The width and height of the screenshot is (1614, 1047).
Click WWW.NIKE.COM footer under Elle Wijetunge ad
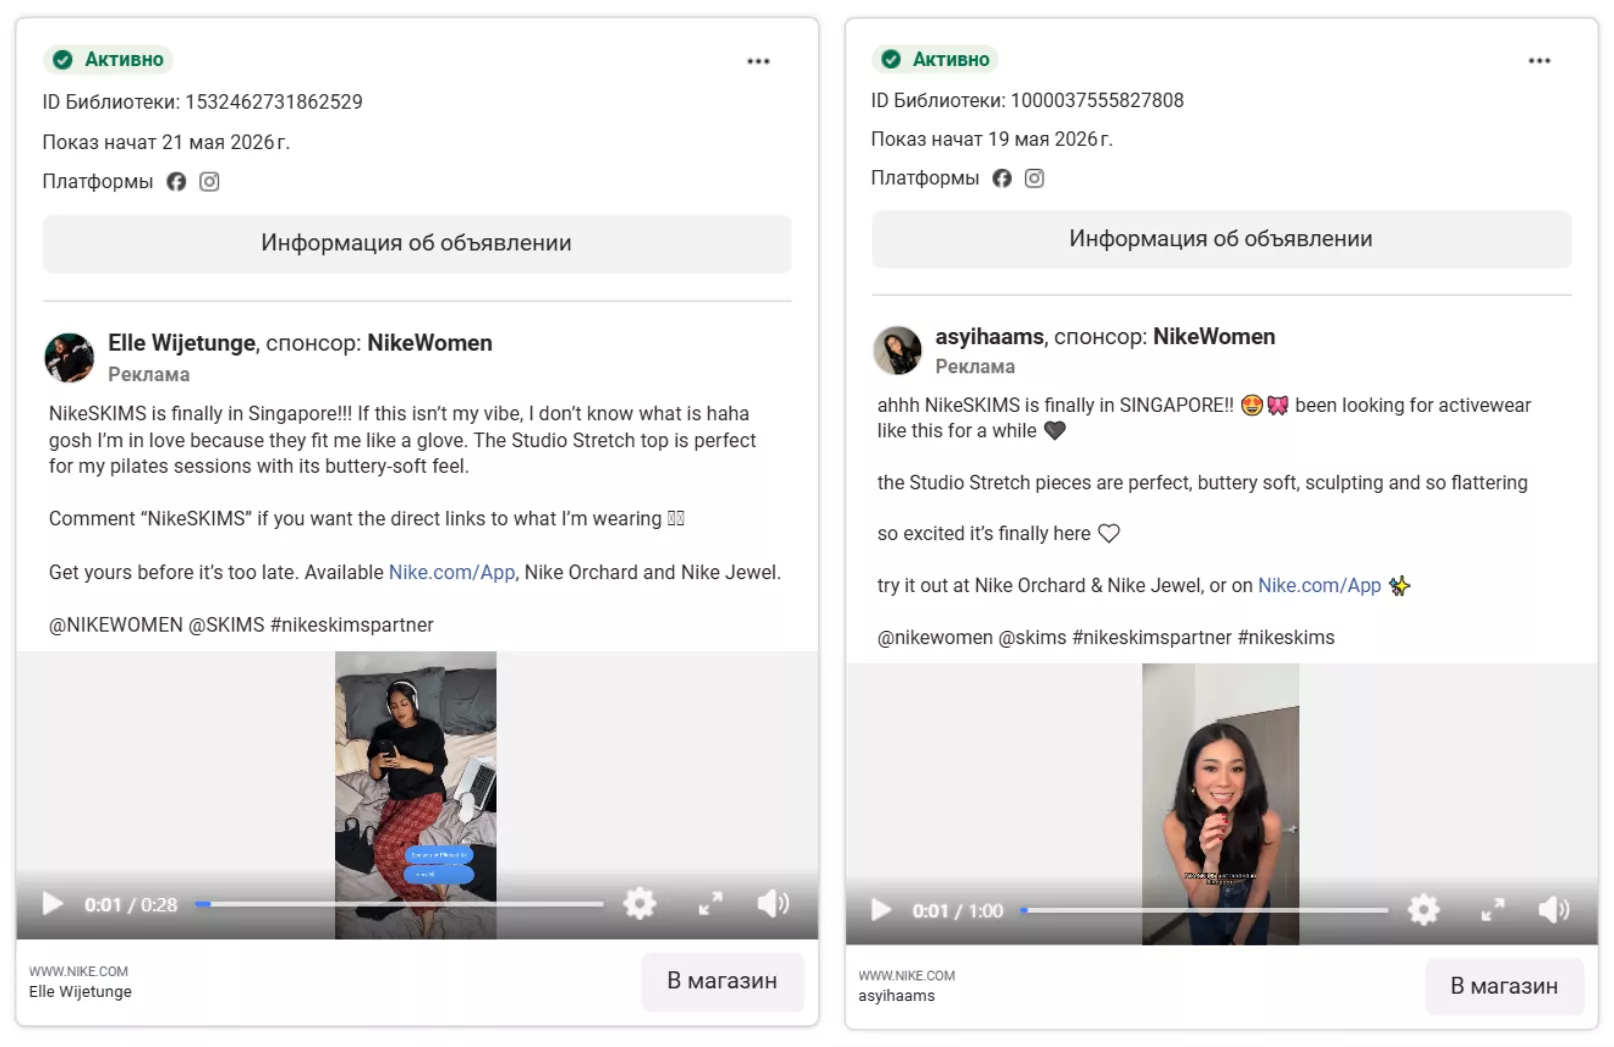(x=79, y=971)
